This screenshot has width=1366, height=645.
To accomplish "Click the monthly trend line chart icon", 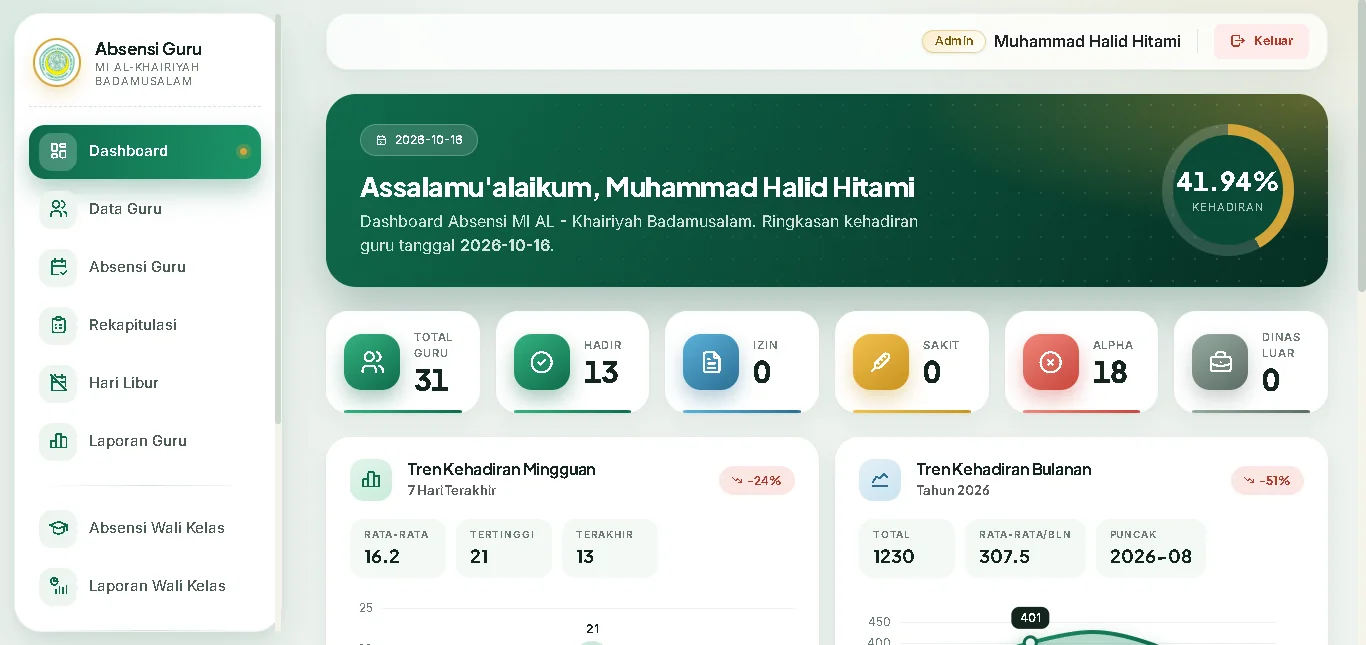I will 880,480.
